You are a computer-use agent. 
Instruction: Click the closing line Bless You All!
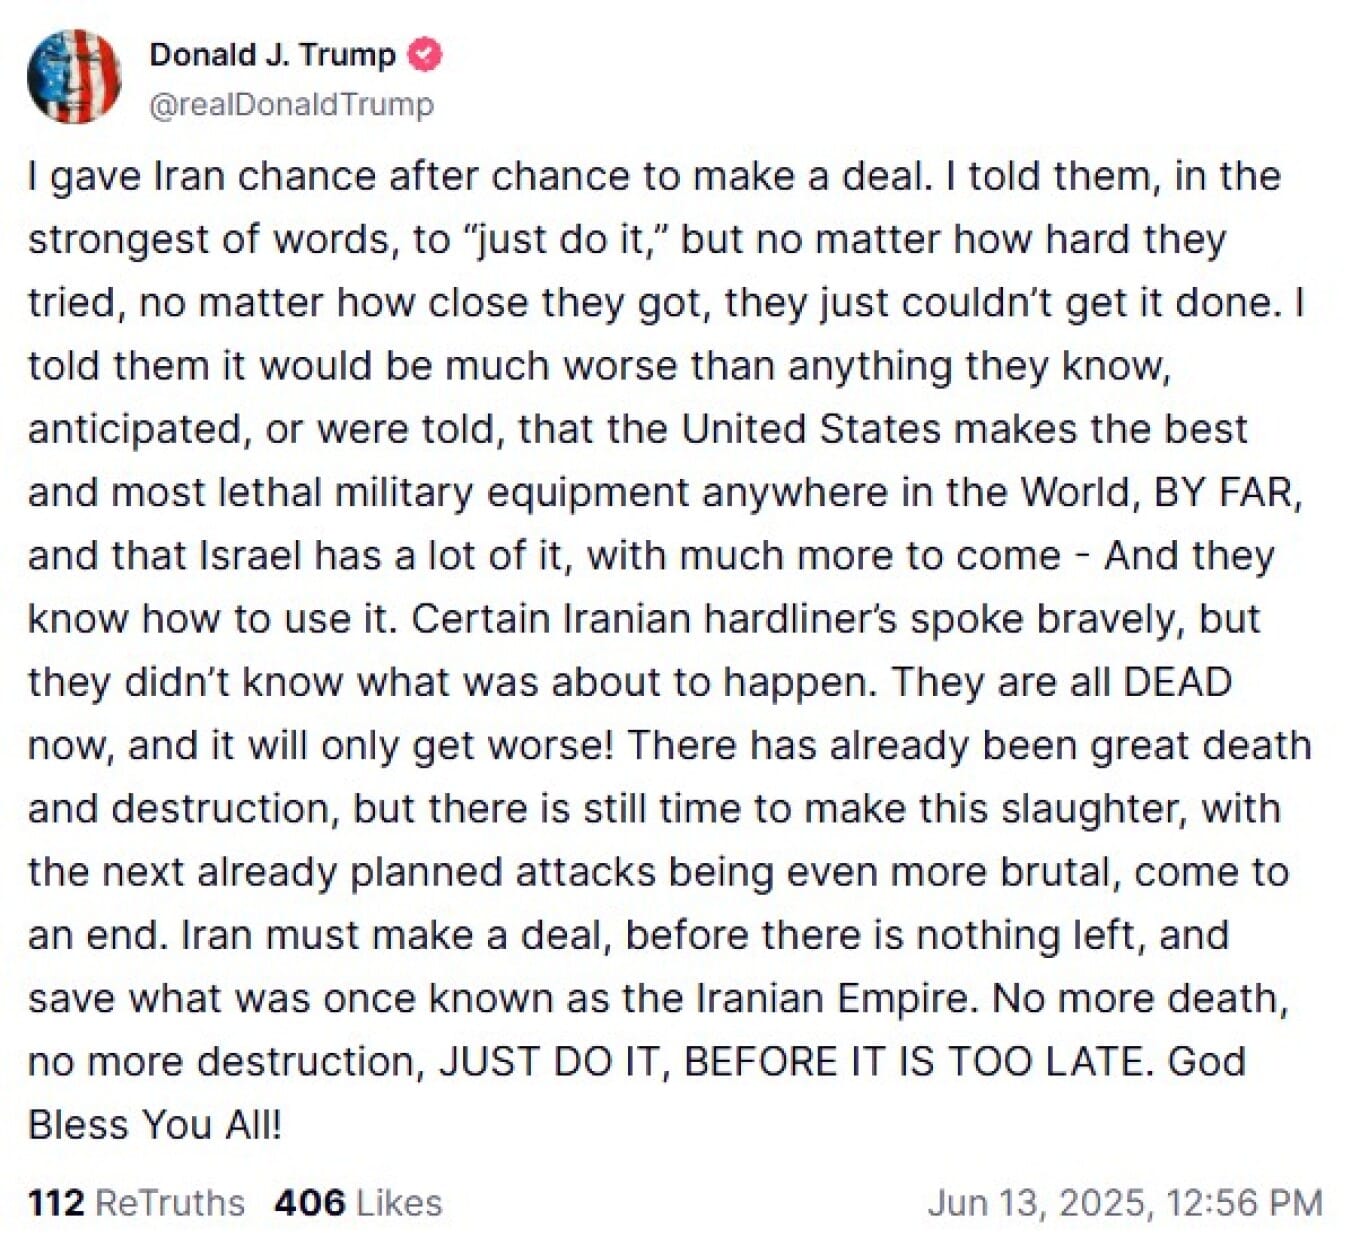click(155, 1125)
